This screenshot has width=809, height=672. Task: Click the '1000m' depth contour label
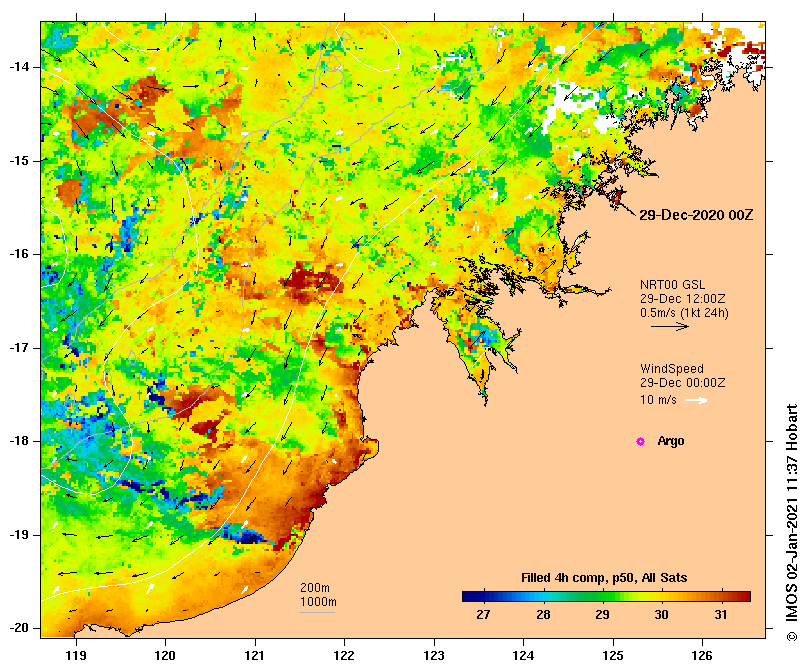pos(318,602)
